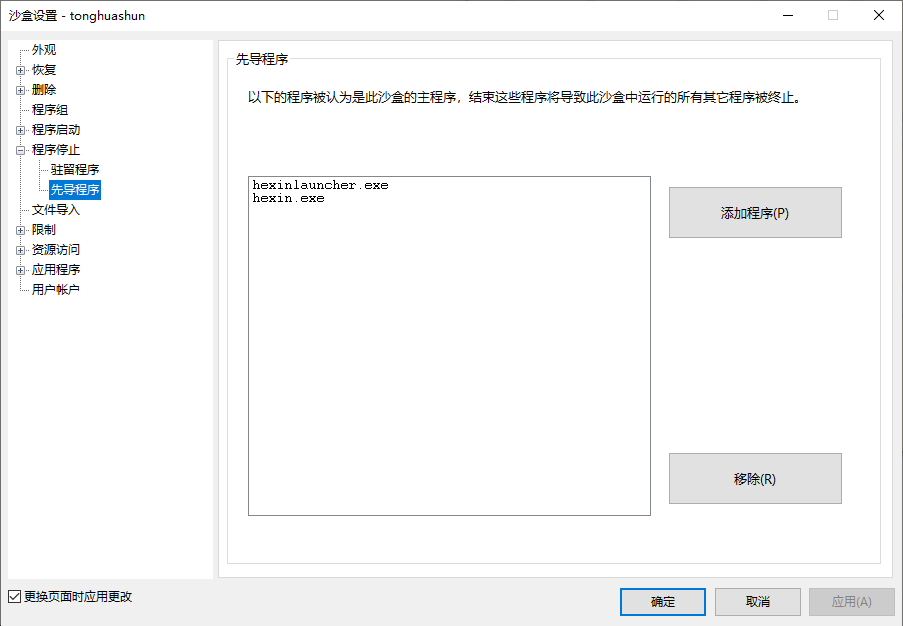Click the 添加程序(P) button
Image resolution: width=903 pixels, height=626 pixels.
click(755, 213)
